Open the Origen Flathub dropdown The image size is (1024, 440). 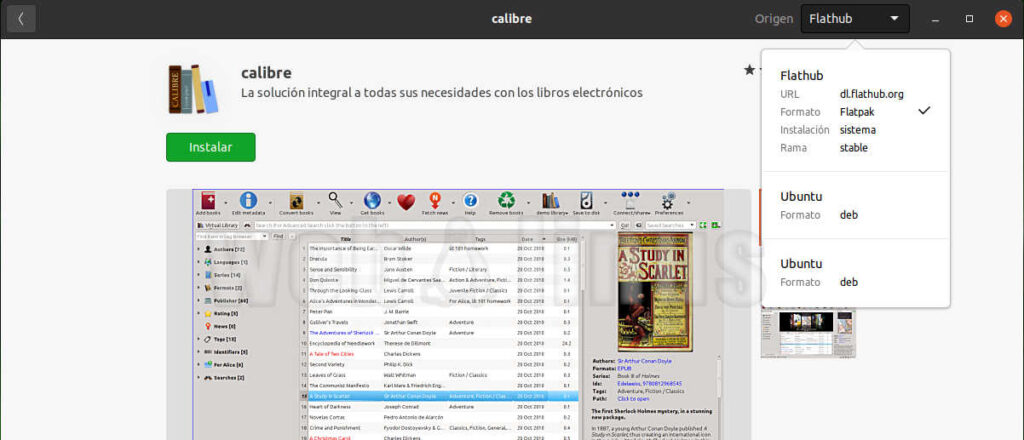pyautogui.click(x=854, y=18)
